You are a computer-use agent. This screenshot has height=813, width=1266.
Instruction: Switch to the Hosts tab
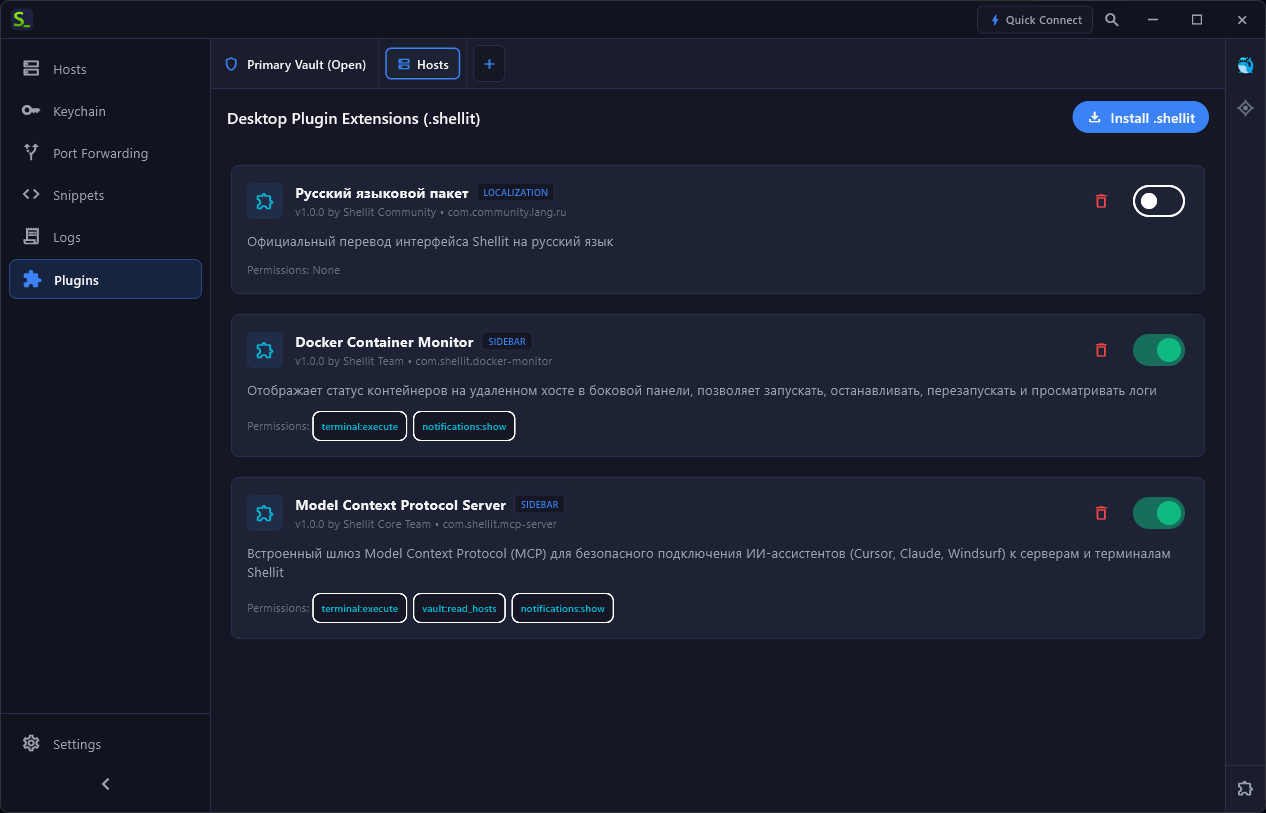click(423, 64)
